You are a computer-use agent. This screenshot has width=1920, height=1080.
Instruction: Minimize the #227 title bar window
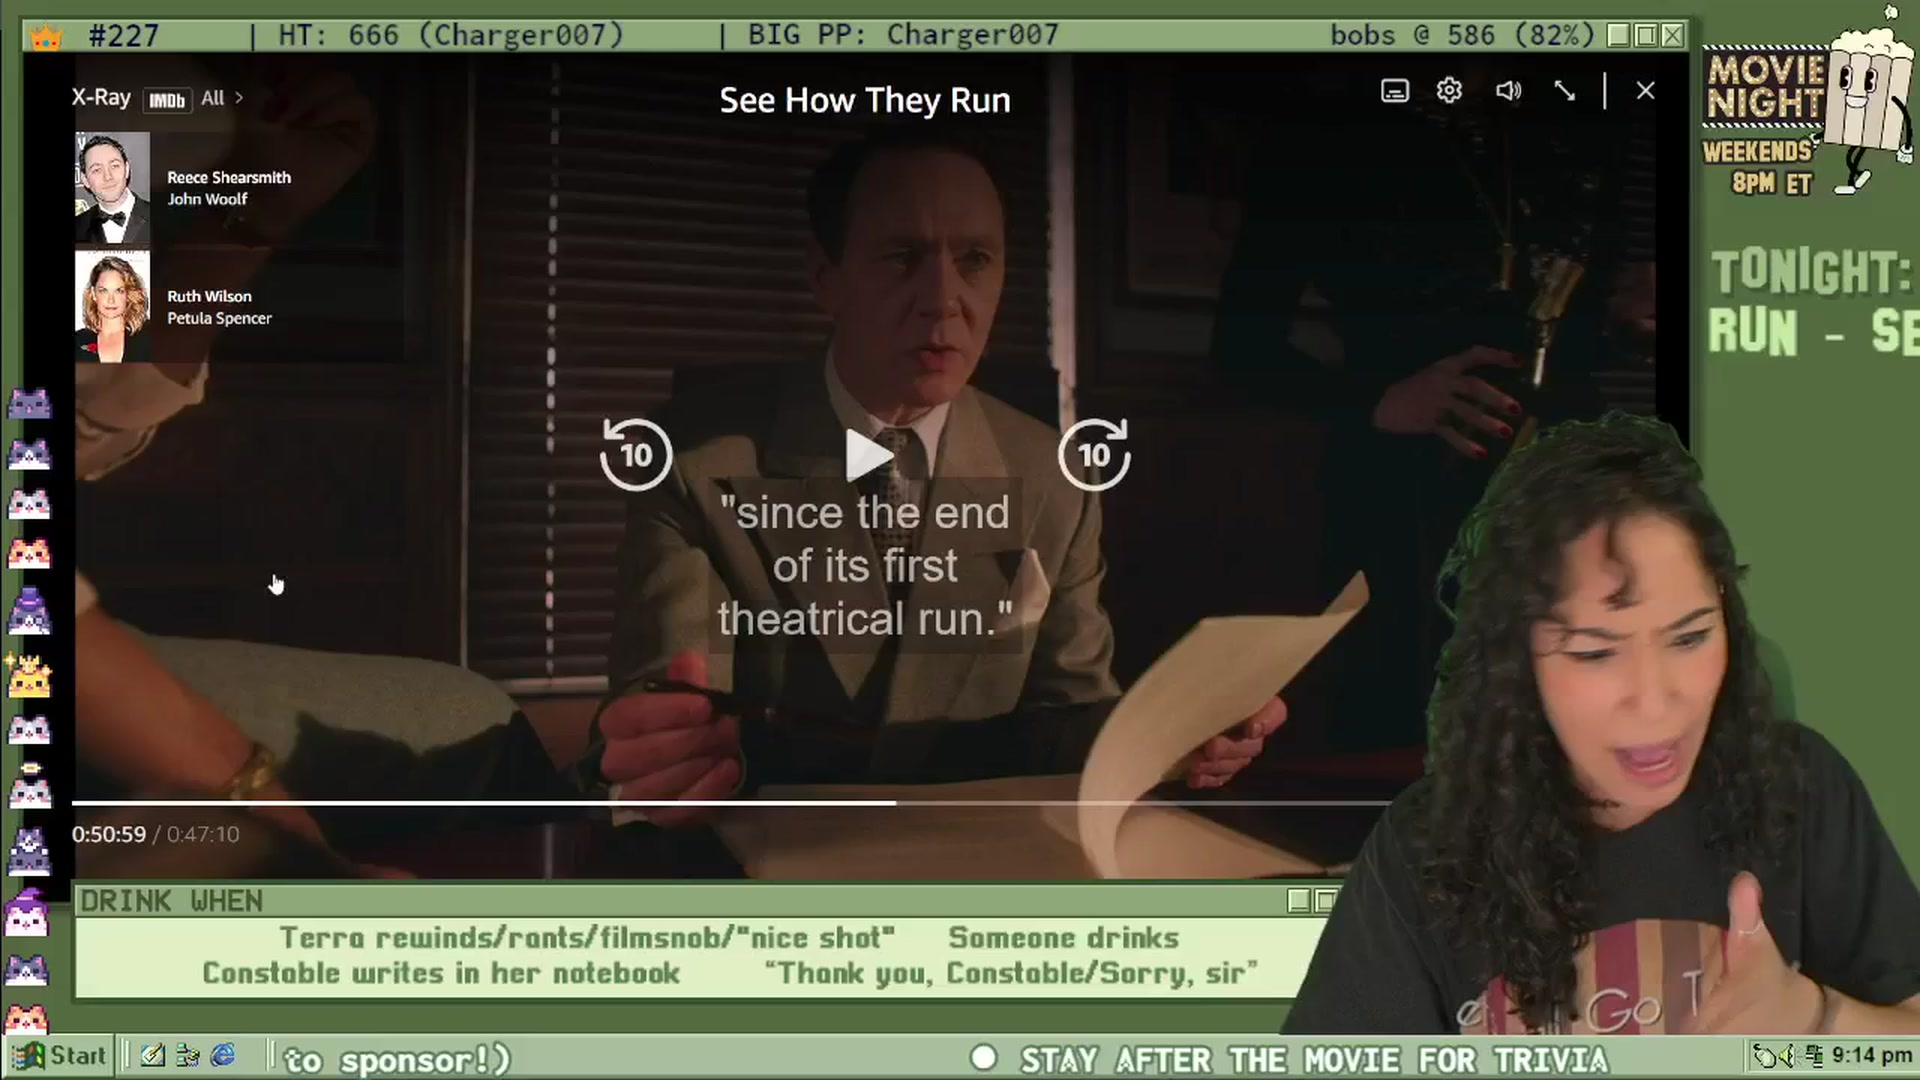click(x=1618, y=36)
